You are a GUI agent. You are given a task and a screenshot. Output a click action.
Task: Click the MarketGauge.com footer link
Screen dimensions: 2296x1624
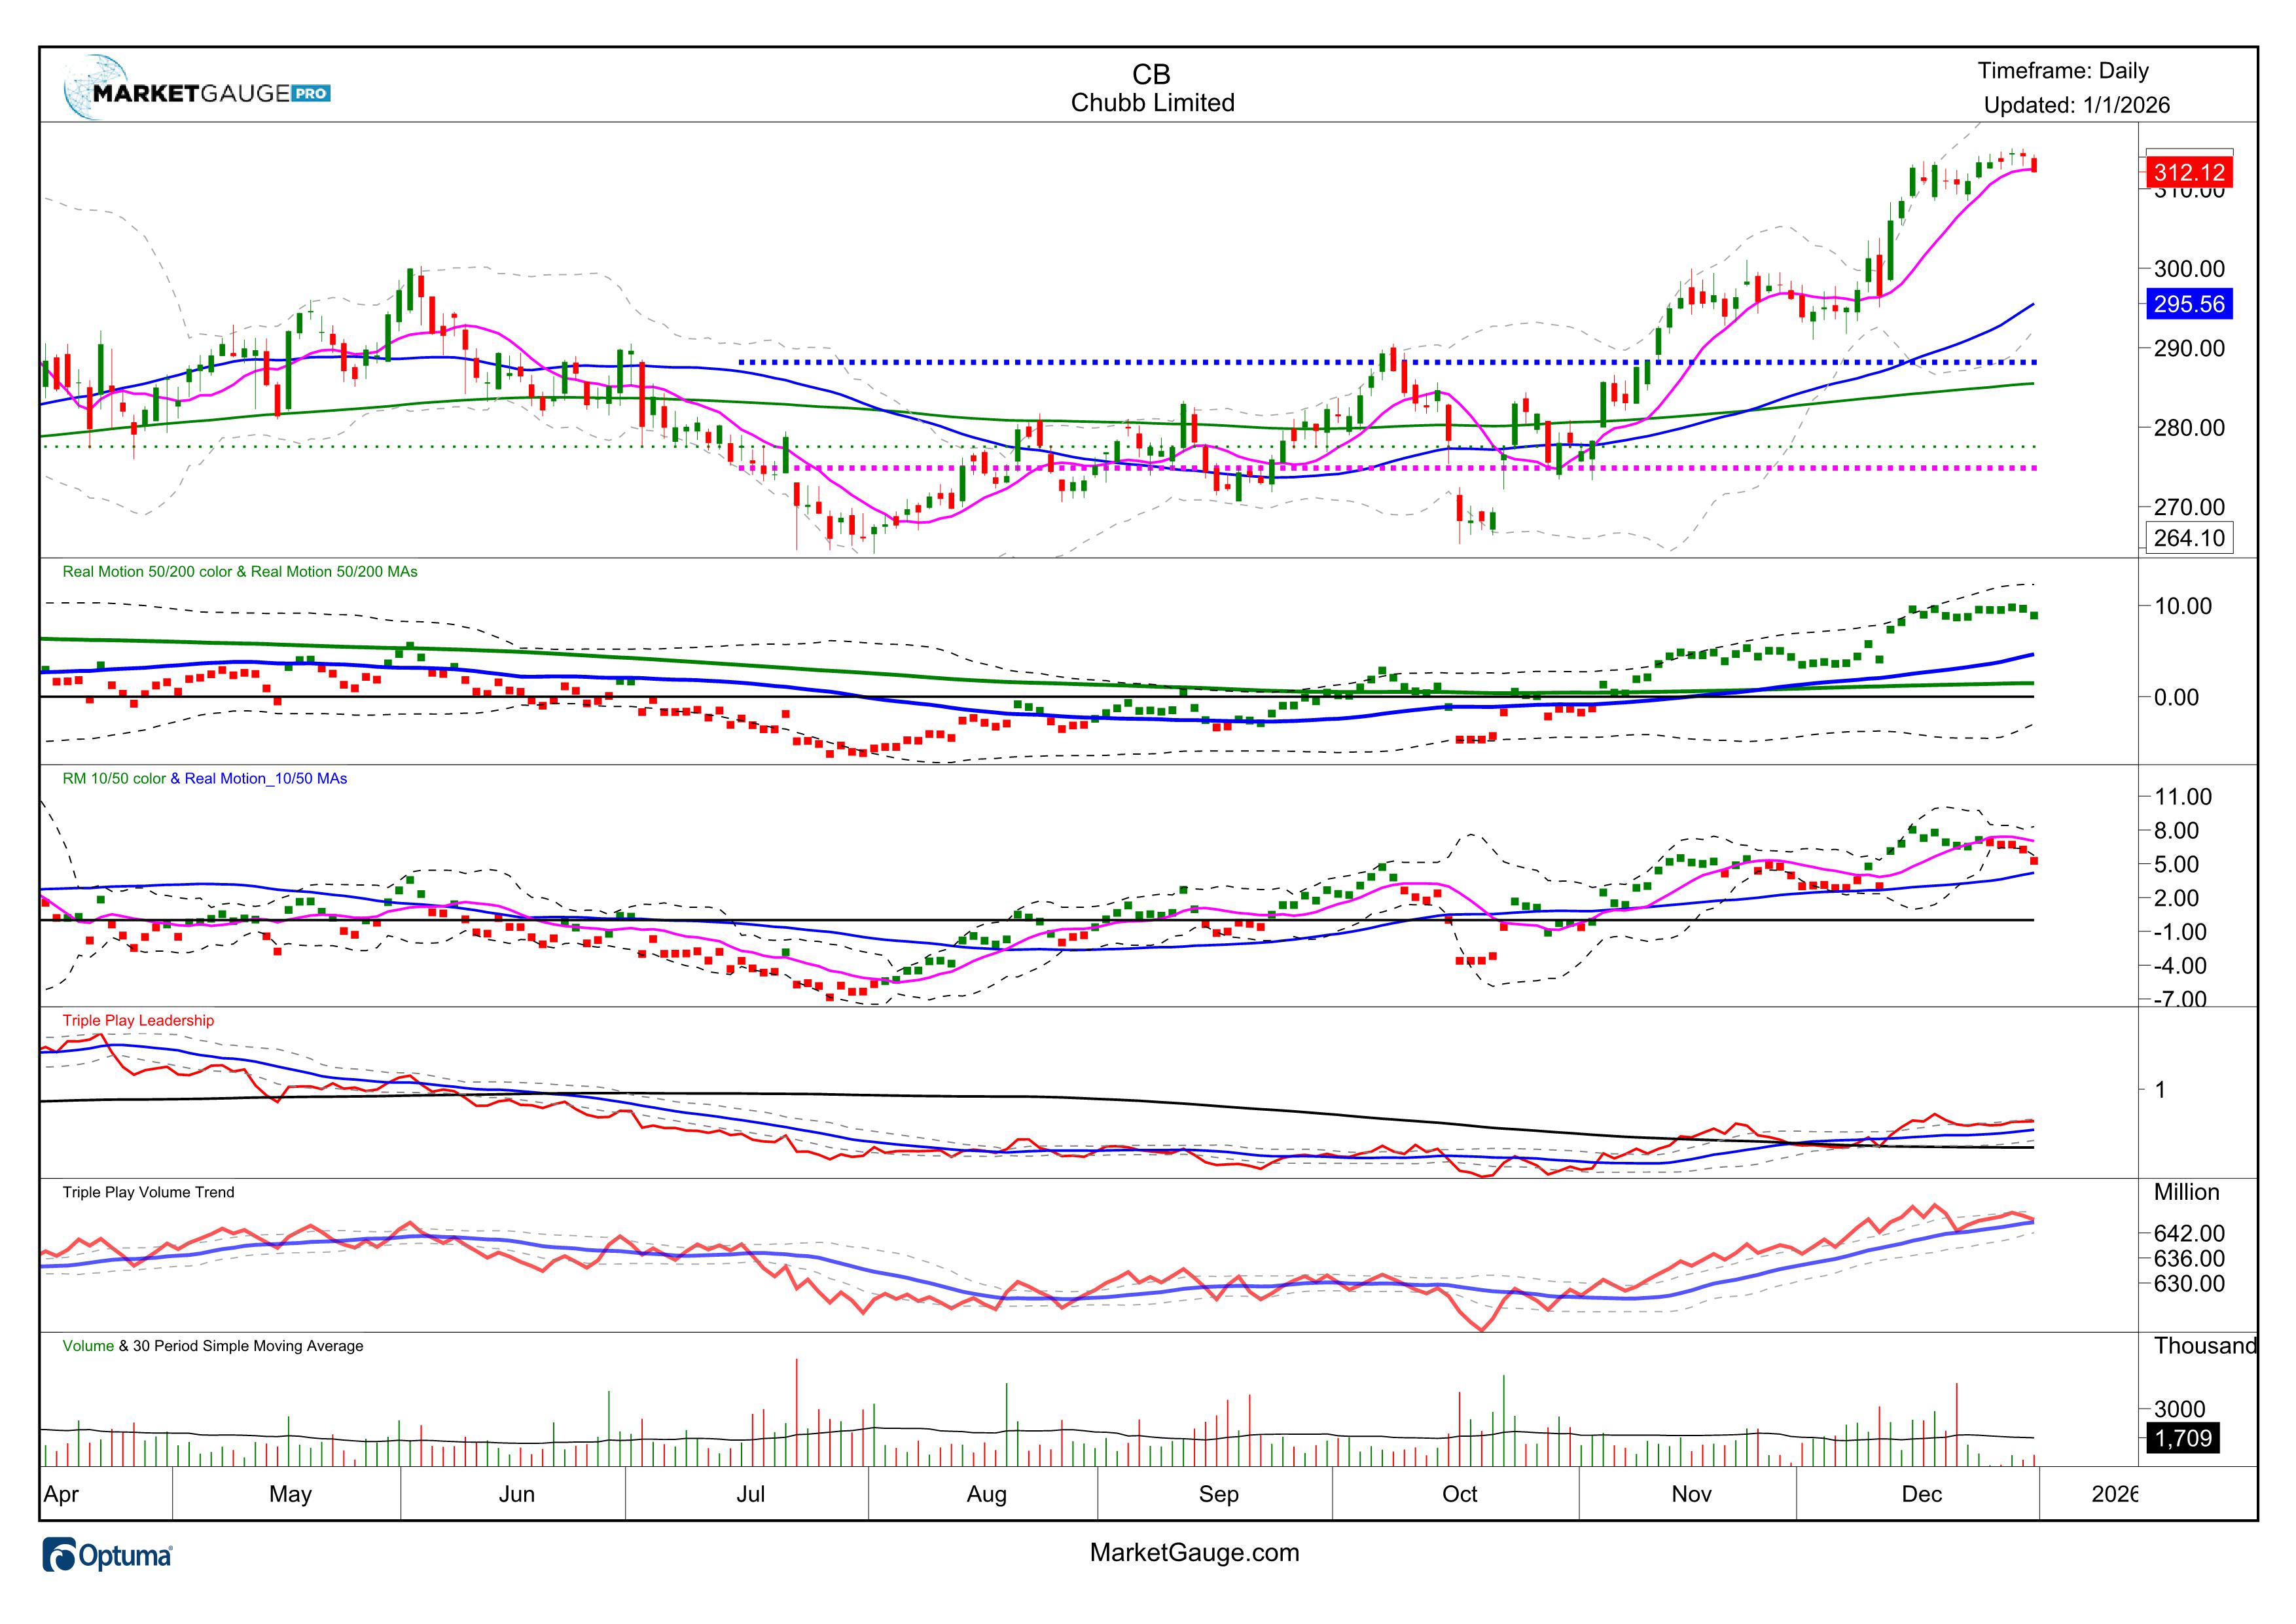pyautogui.click(x=1194, y=1553)
